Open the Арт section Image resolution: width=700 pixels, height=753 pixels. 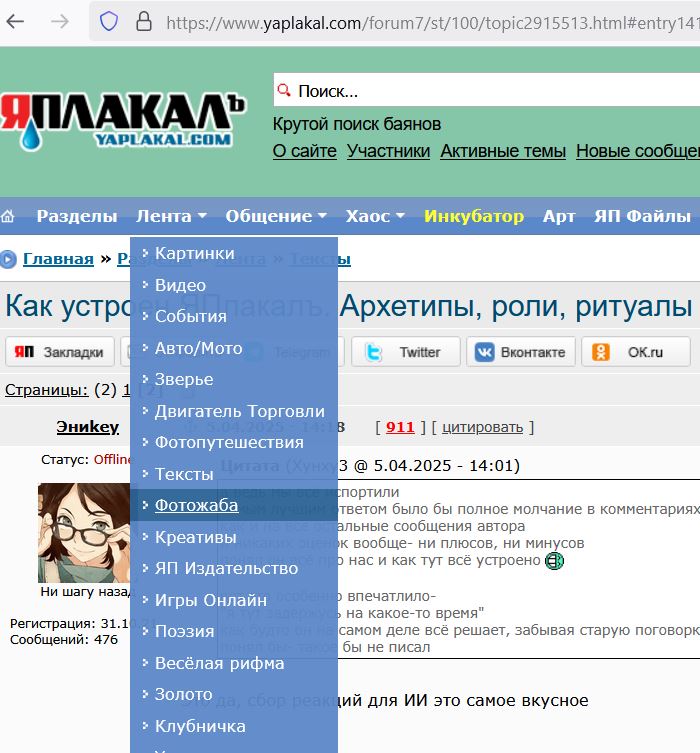(559, 216)
